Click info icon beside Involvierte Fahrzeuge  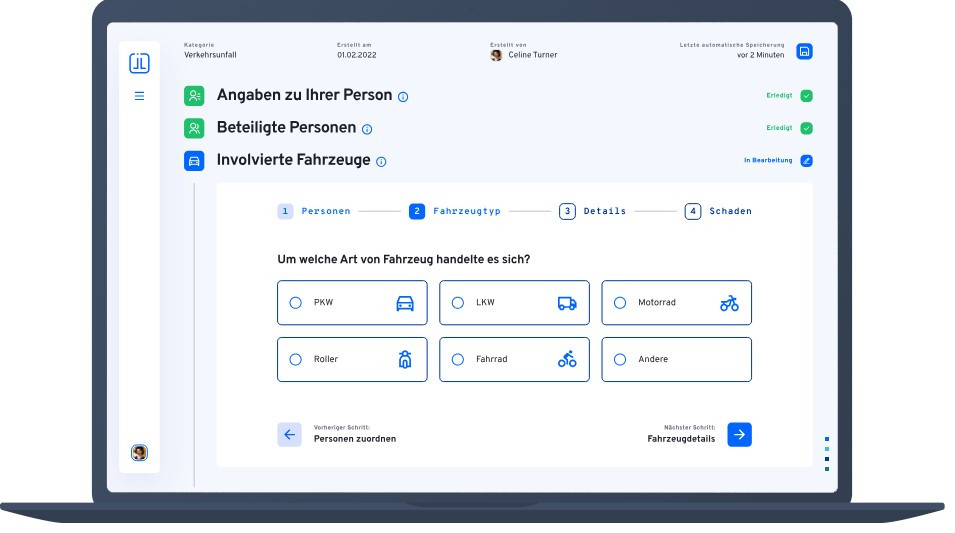[381, 161]
